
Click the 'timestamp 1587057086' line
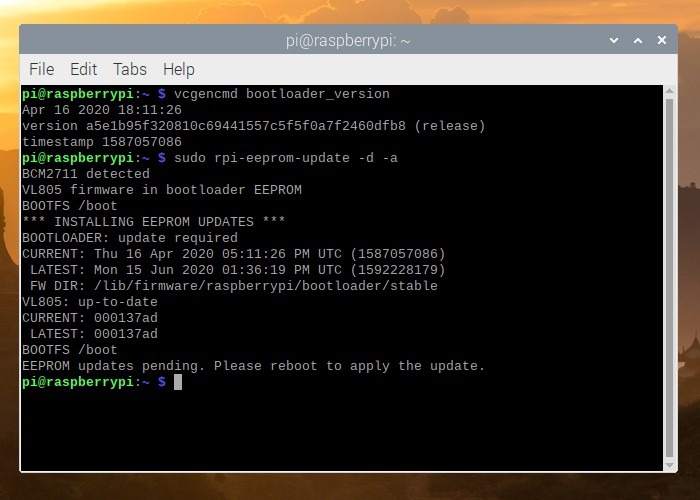pos(102,142)
